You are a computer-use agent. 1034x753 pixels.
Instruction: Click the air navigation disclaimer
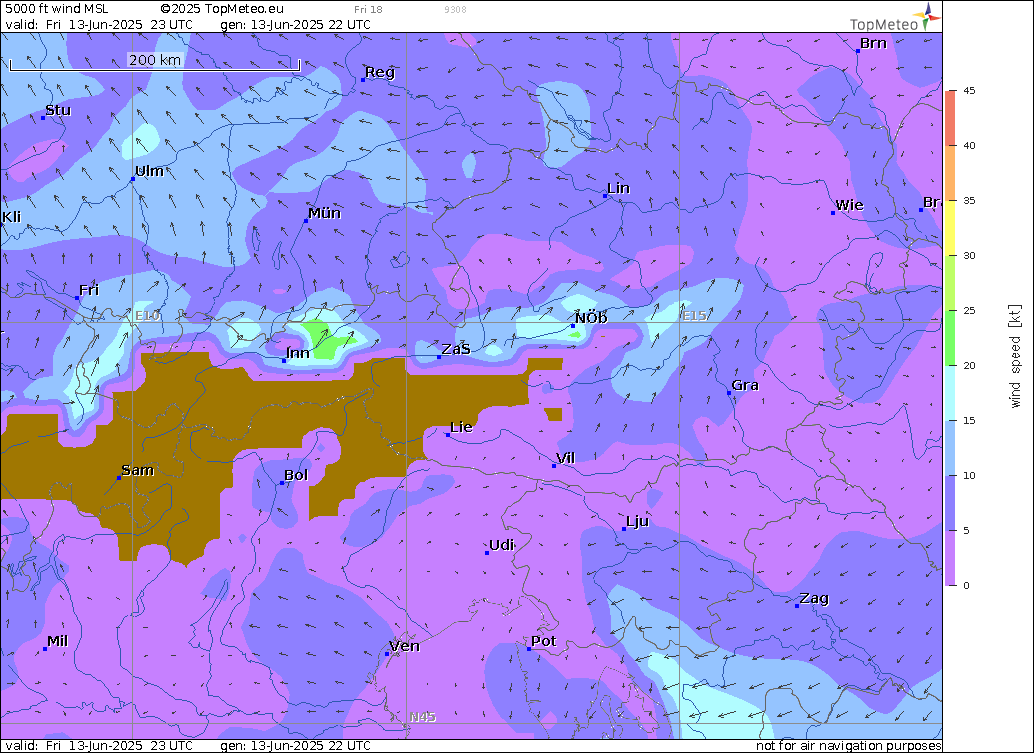coord(849,746)
